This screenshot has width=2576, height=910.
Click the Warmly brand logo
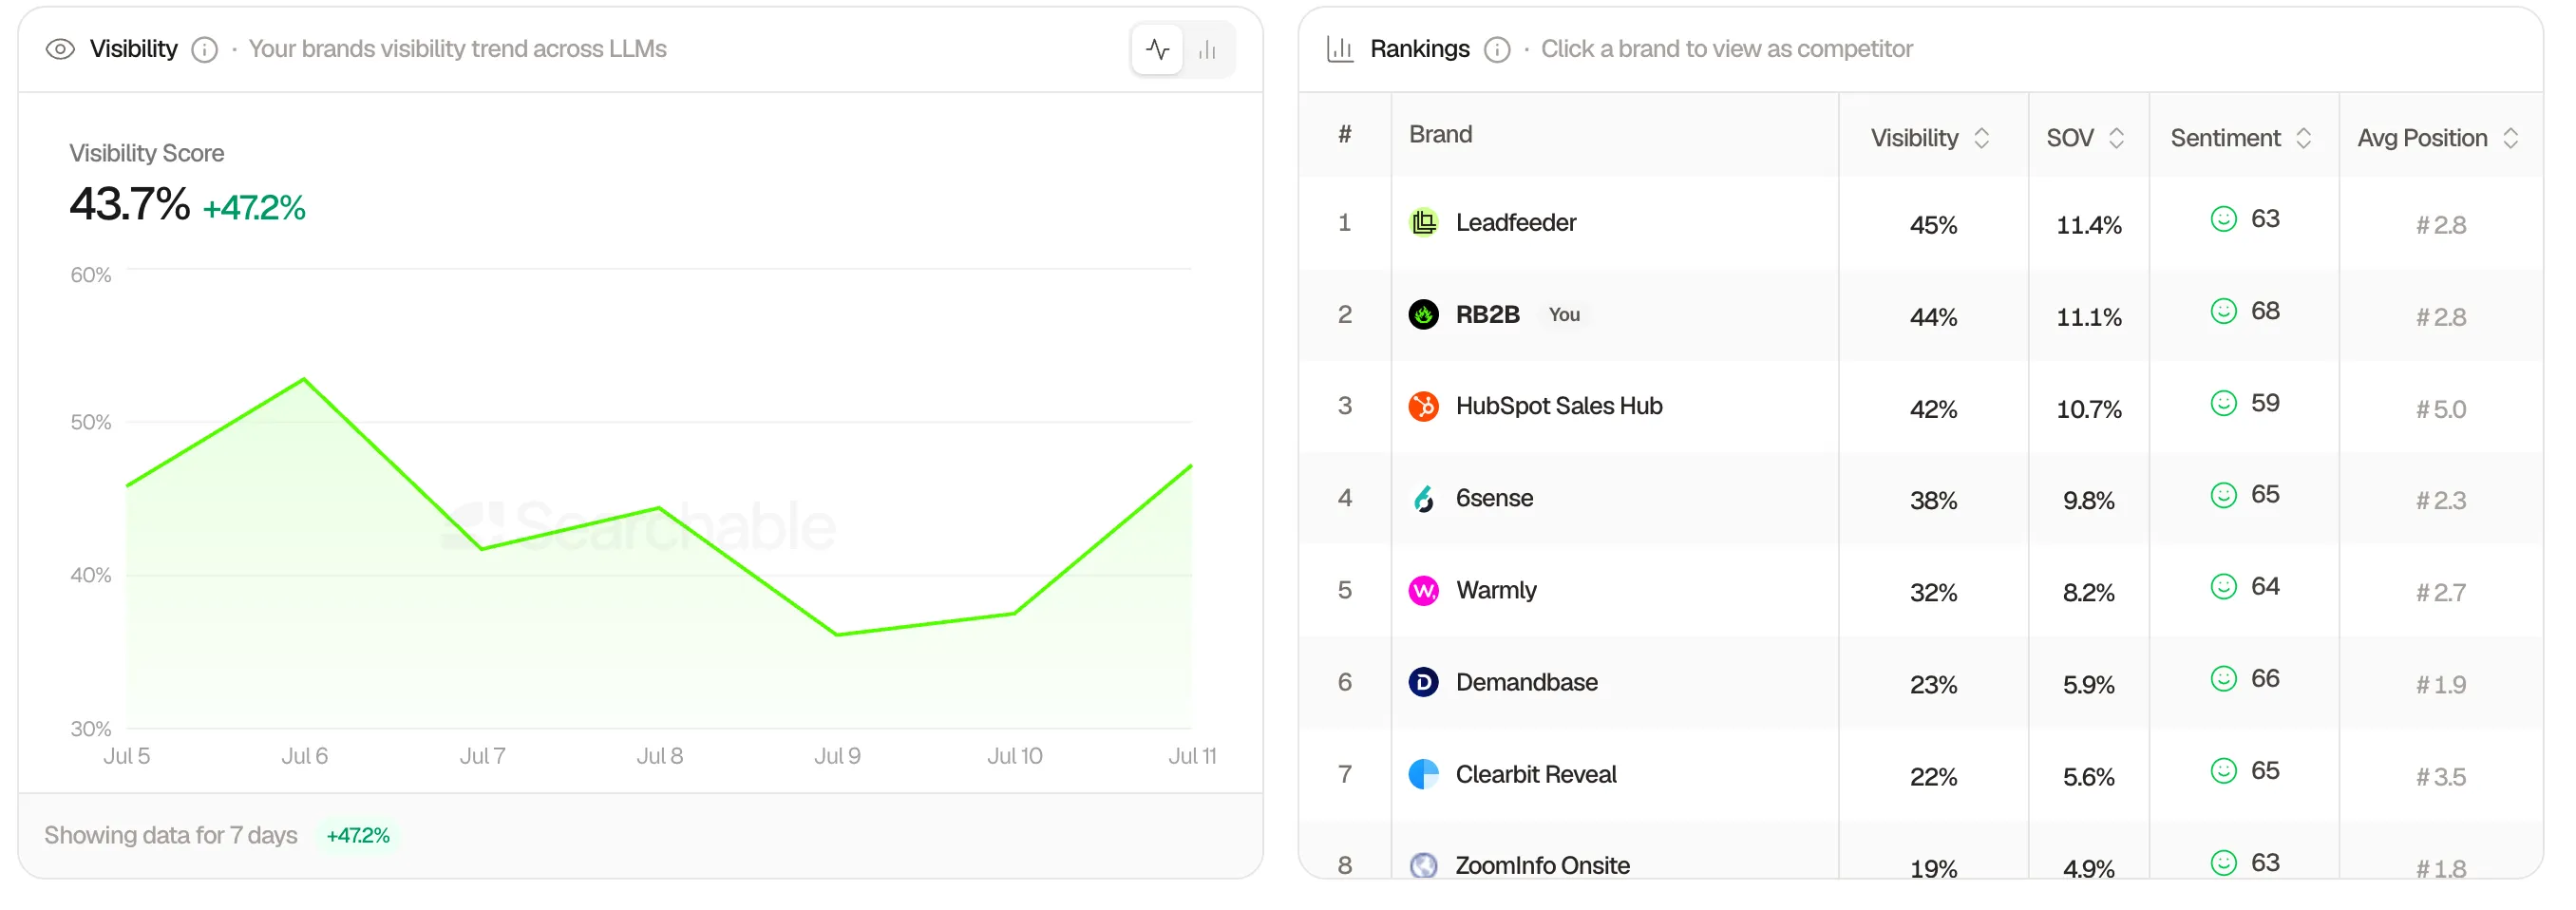(x=1423, y=590)
